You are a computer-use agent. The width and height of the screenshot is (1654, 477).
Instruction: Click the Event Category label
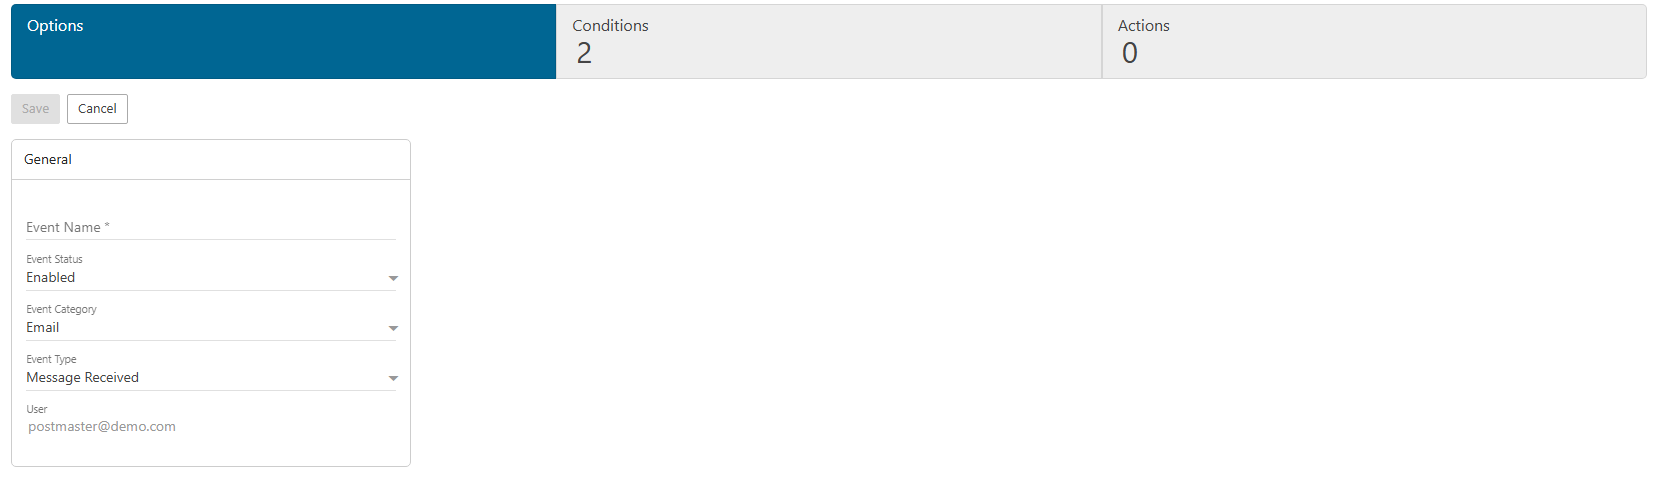click(61, 309)
